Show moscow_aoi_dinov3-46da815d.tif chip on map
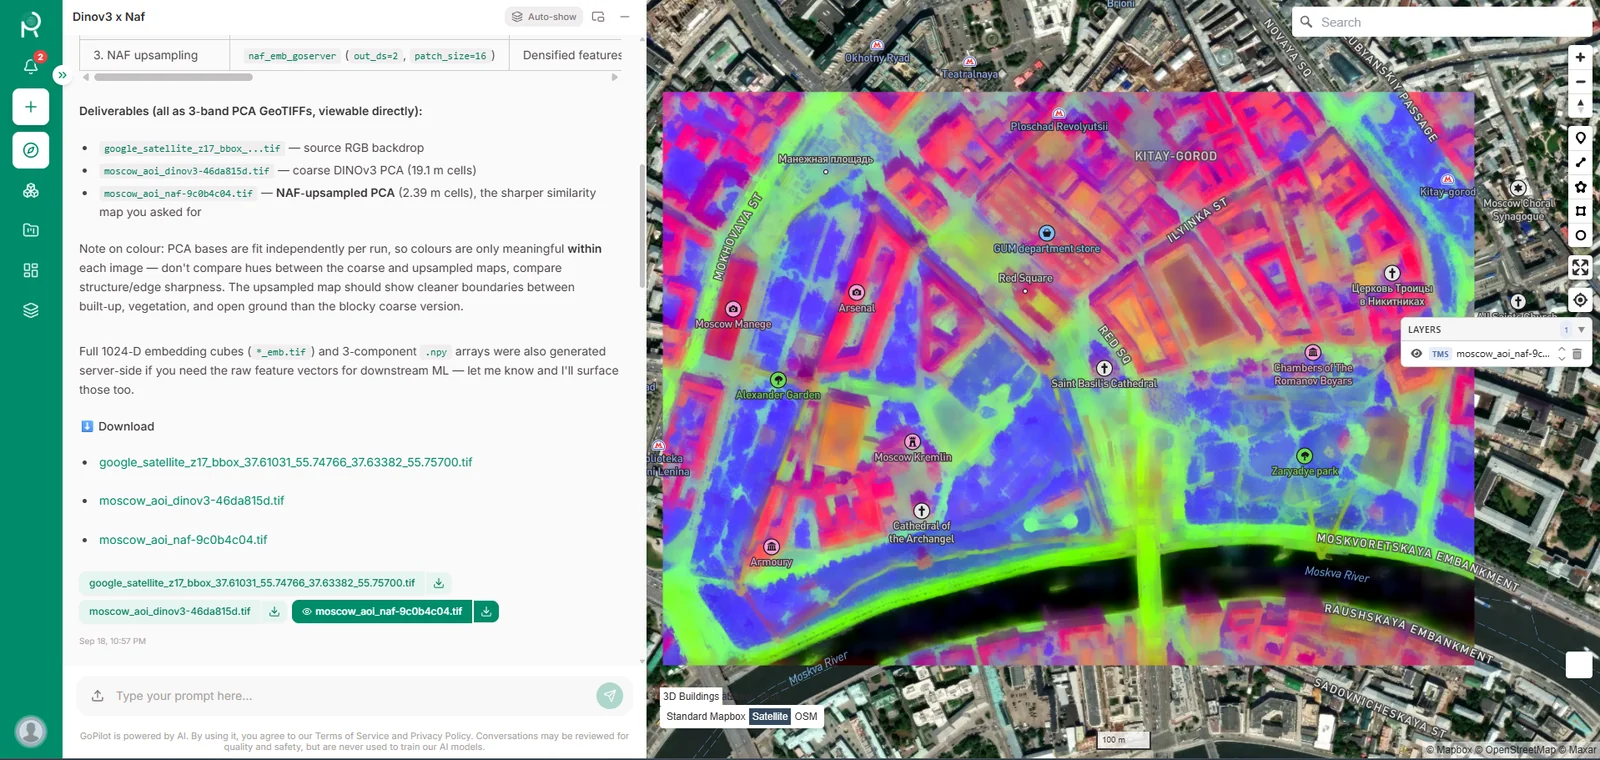This screenshot has height=760, width=1600. (170, 611)
